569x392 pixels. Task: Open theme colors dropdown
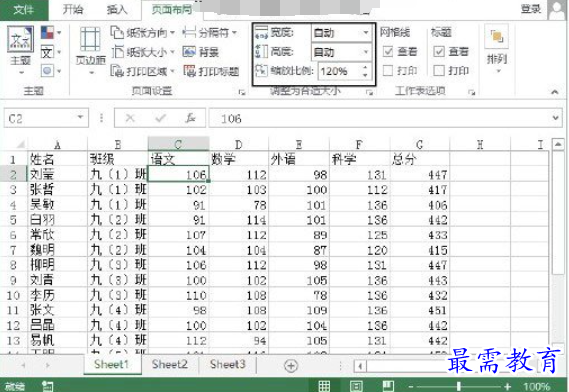coord(50,33)
